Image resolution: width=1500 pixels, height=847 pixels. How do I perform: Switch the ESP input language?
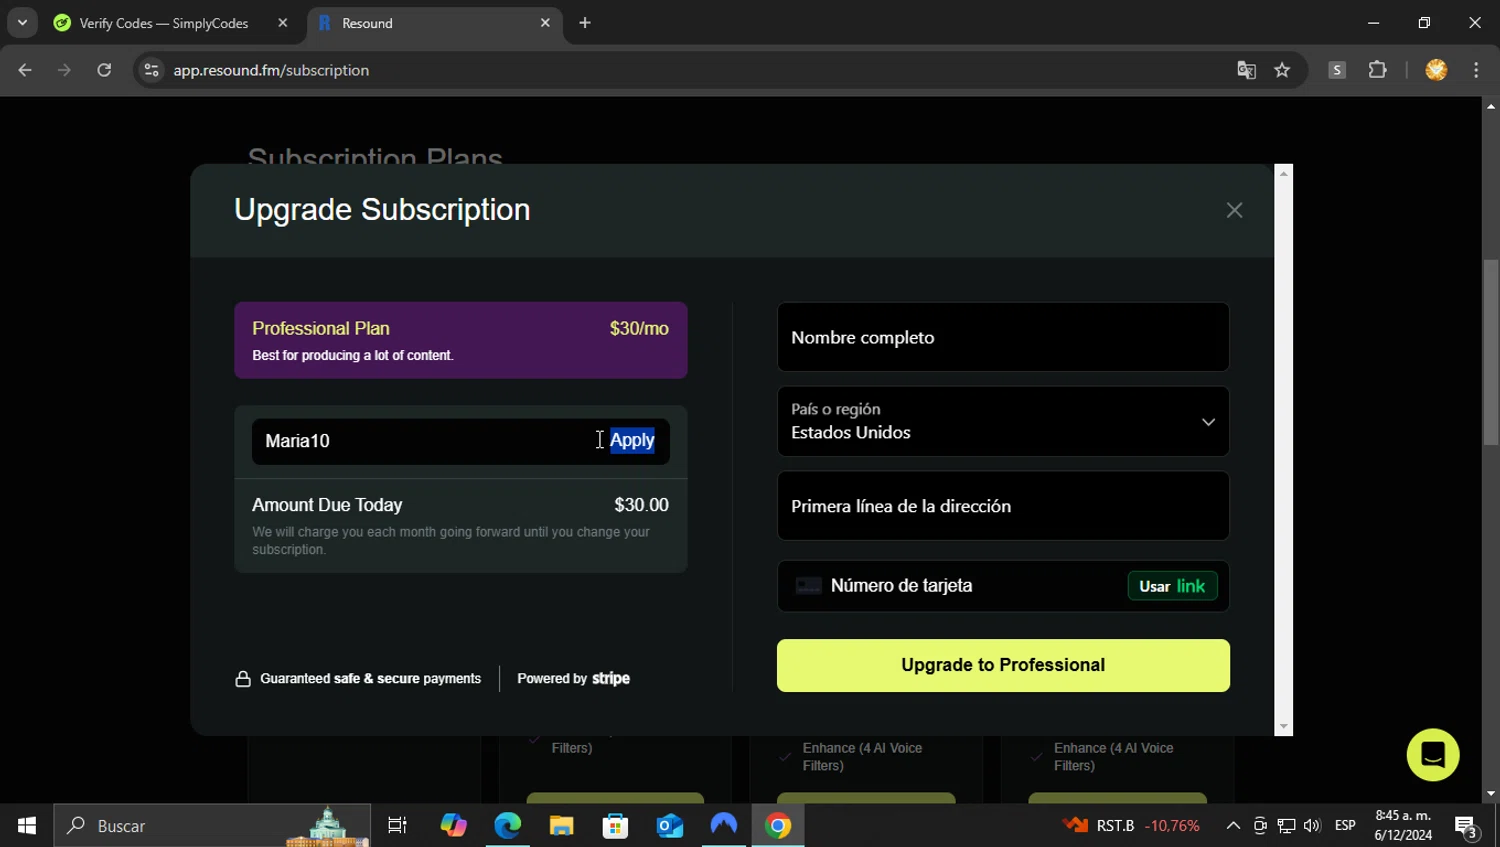1345,826
